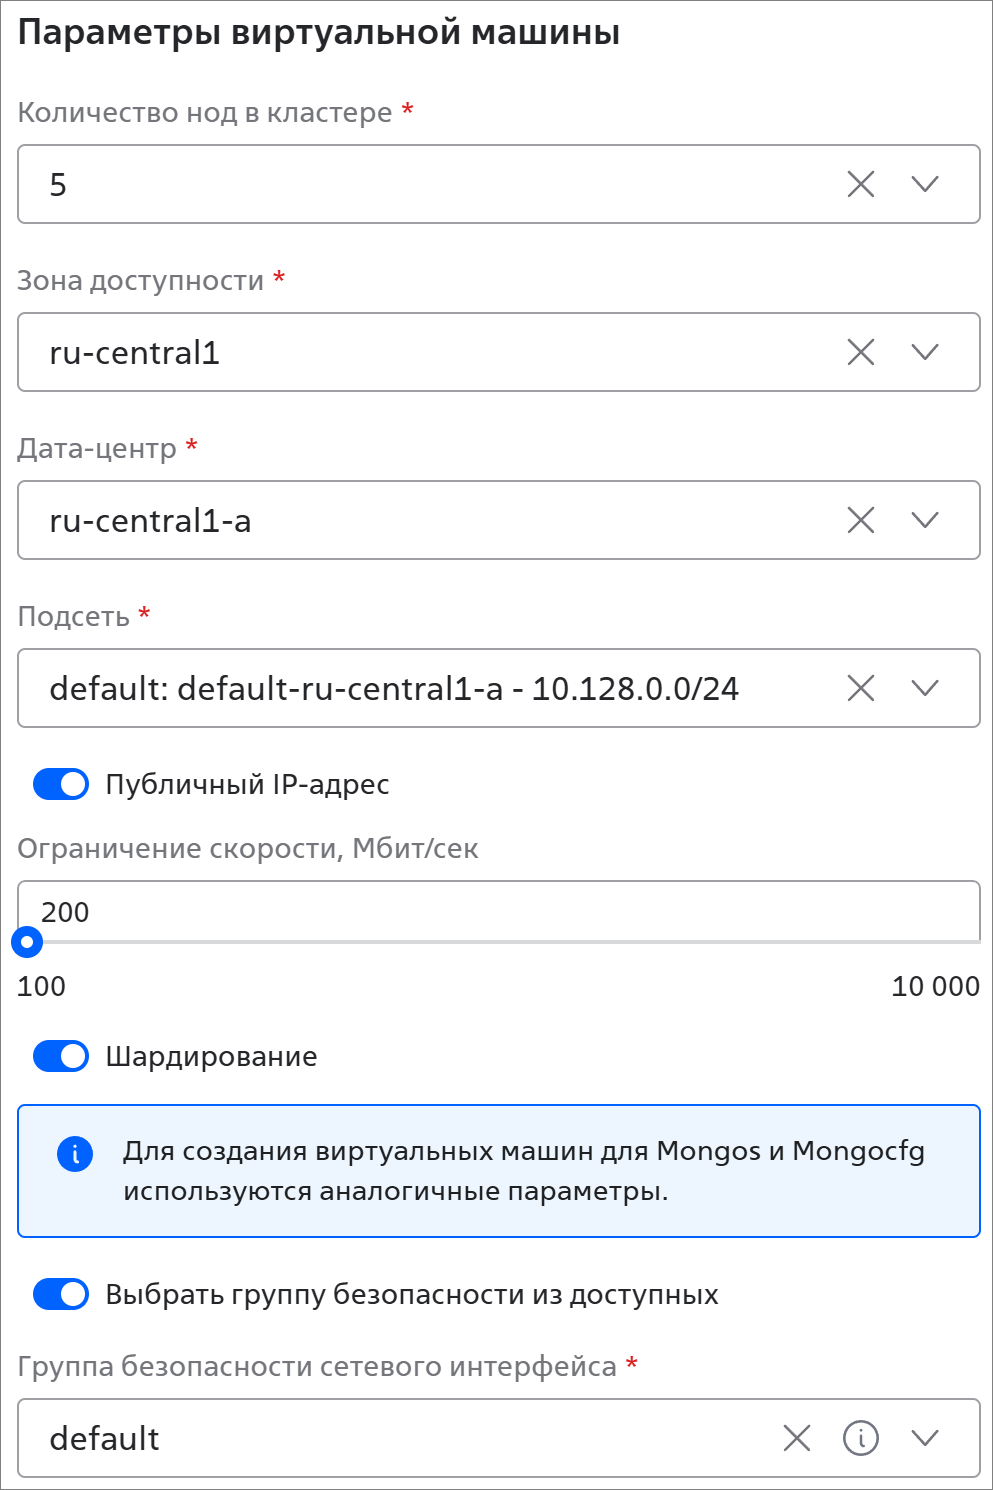This screenshot has height=1490, width=993.
Task: Show info for the default security group
Action: pyautogui.click(x=860, y=1438)
